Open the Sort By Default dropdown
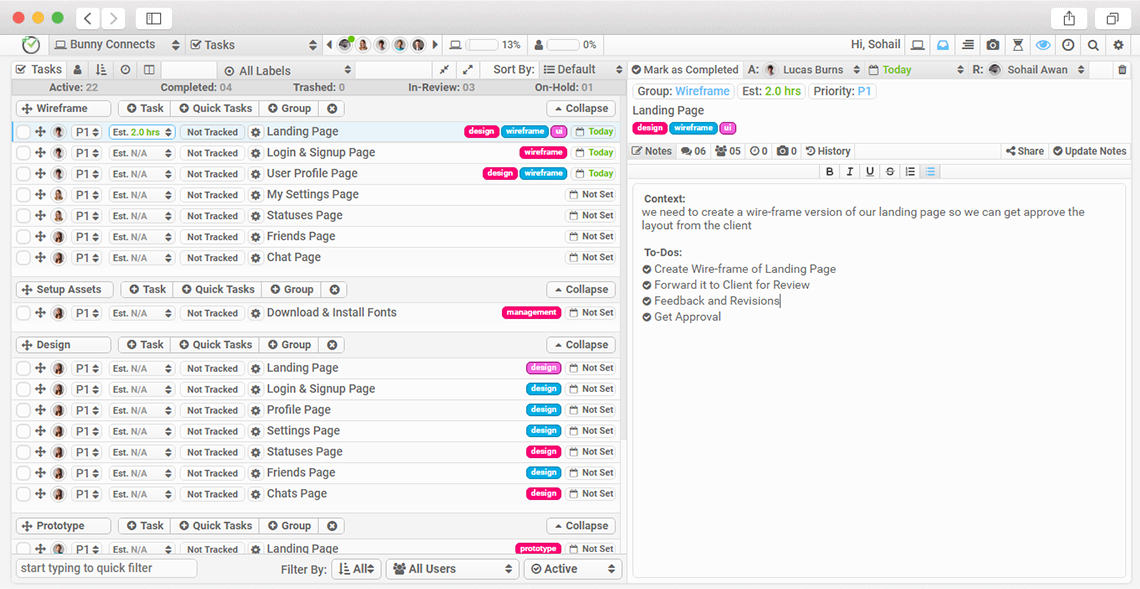 pyautogui.click(x=584, y=70)
